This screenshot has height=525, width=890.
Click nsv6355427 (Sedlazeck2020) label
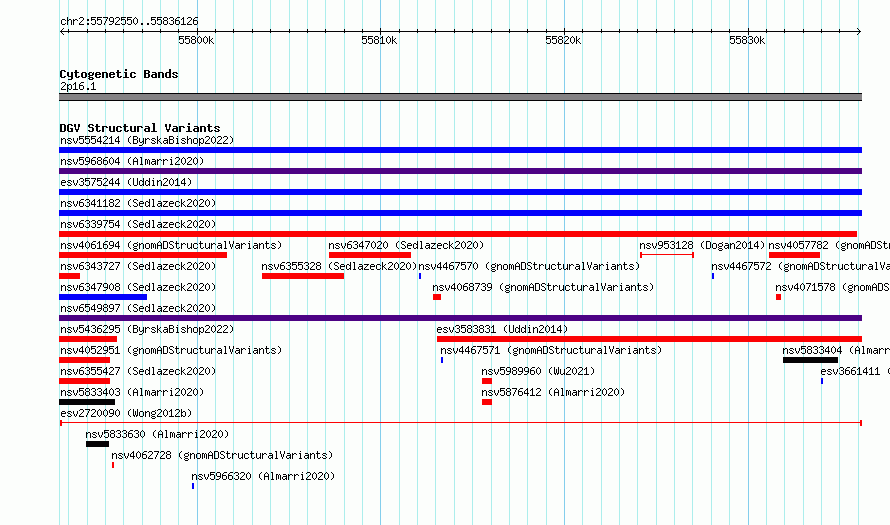pyautogui.click(x=138, y=371)
